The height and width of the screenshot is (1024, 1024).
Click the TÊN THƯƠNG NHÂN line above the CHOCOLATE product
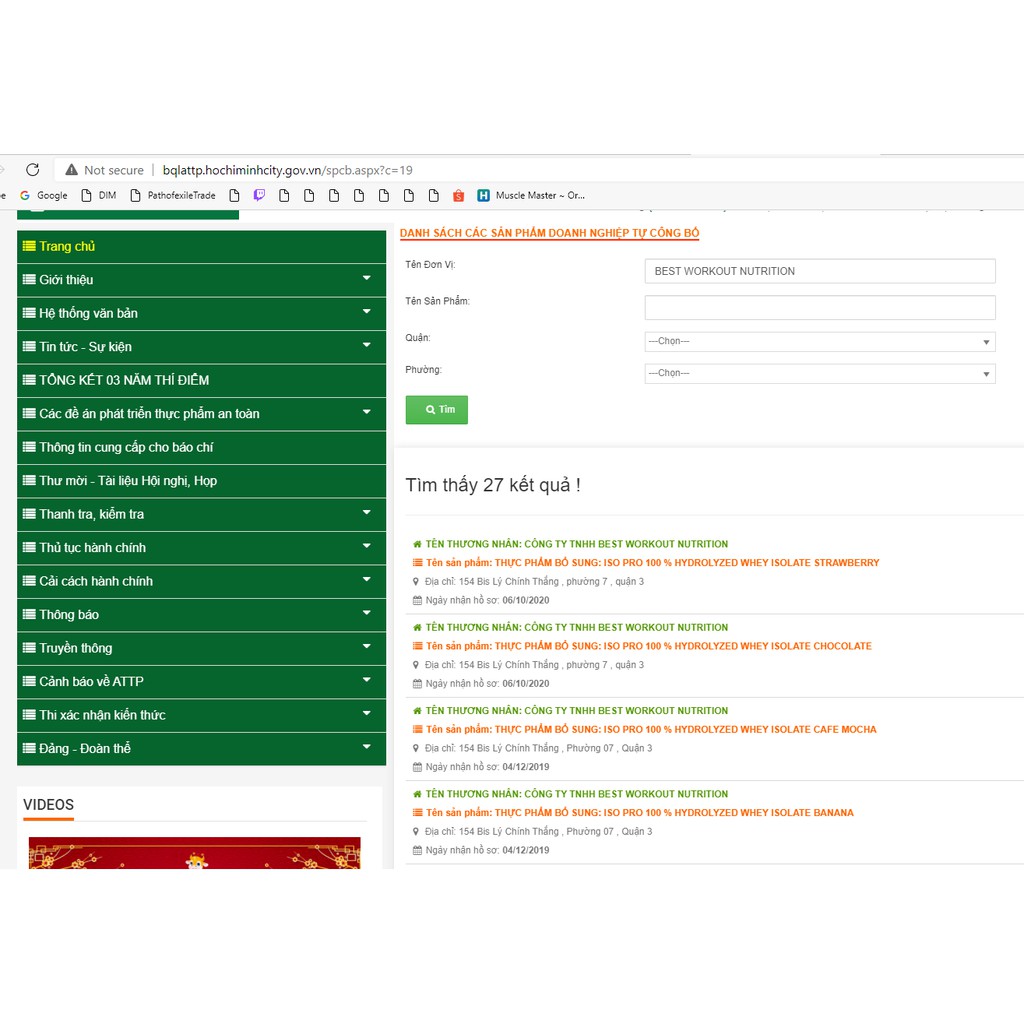tap(577, 628)
